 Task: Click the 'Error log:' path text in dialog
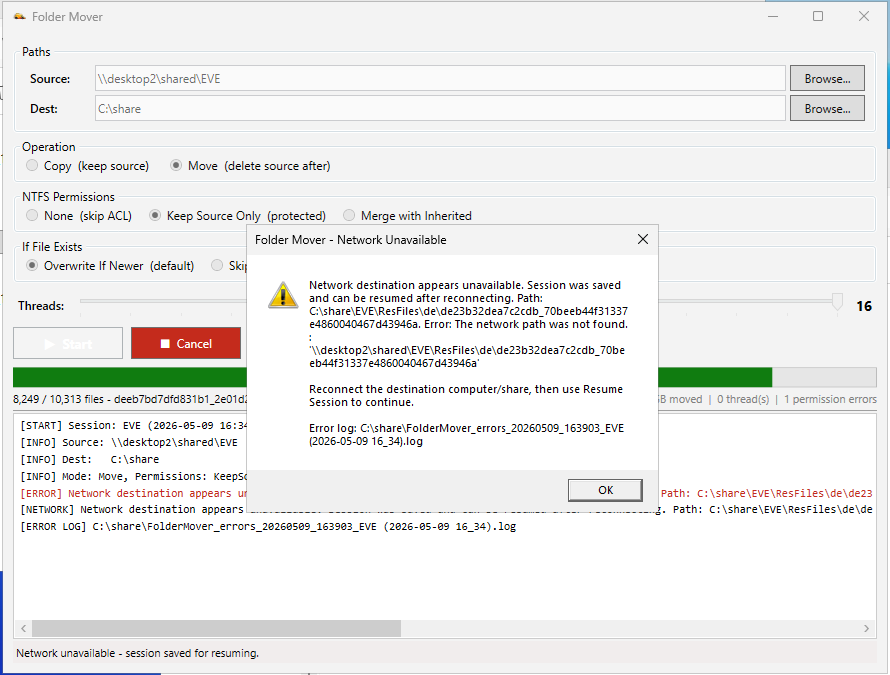[466, 434]
